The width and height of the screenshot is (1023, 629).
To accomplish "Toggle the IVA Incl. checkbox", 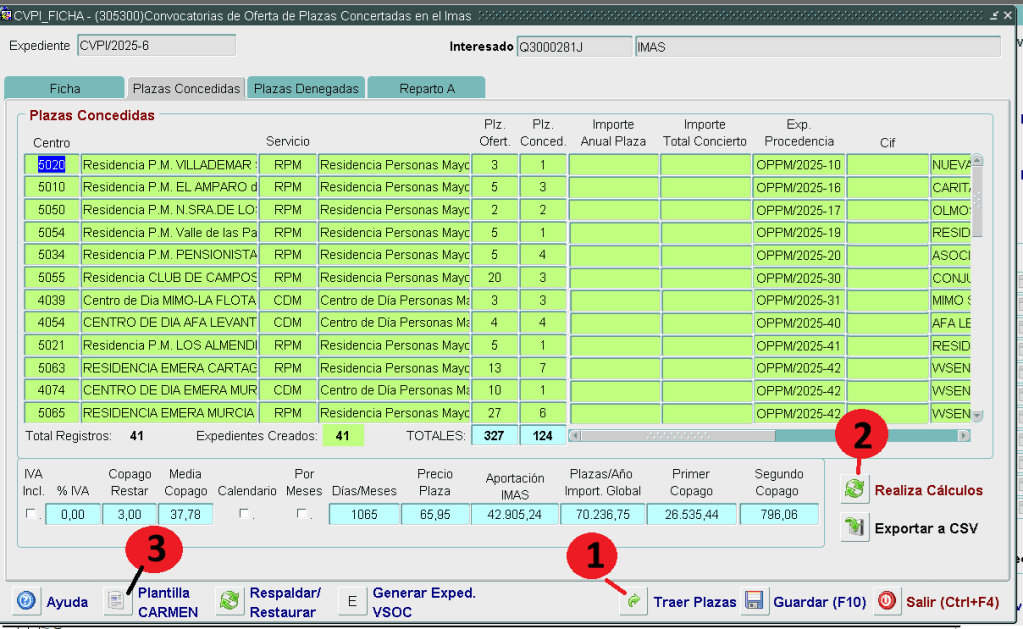I will pyautogui.click(x=31, y=514).
